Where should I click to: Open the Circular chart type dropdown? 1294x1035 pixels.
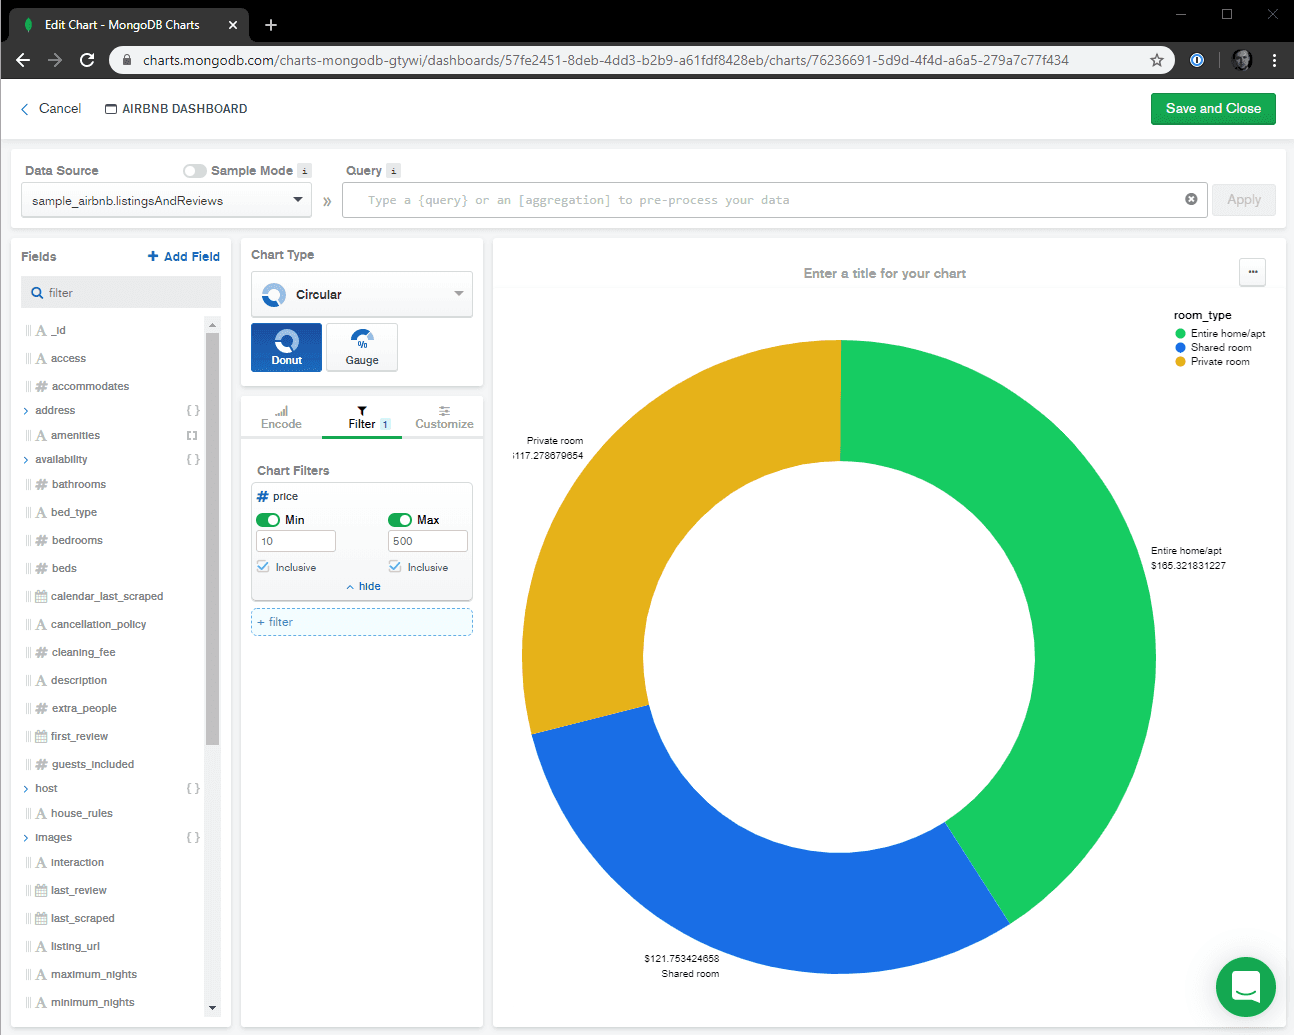pos(362,295)
